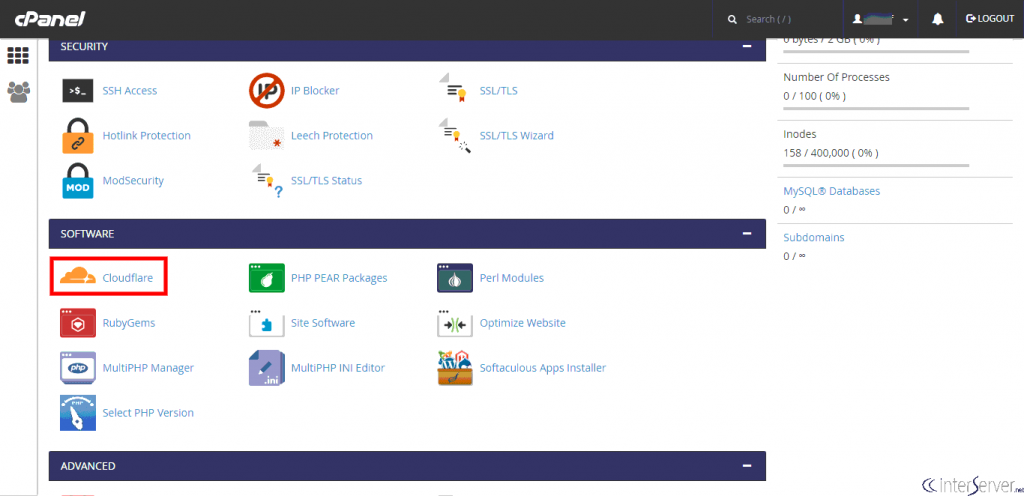Open the MultiPHP INI Editor link
Viewport: 1024px width, 496px height.
(x=338, y=368)
